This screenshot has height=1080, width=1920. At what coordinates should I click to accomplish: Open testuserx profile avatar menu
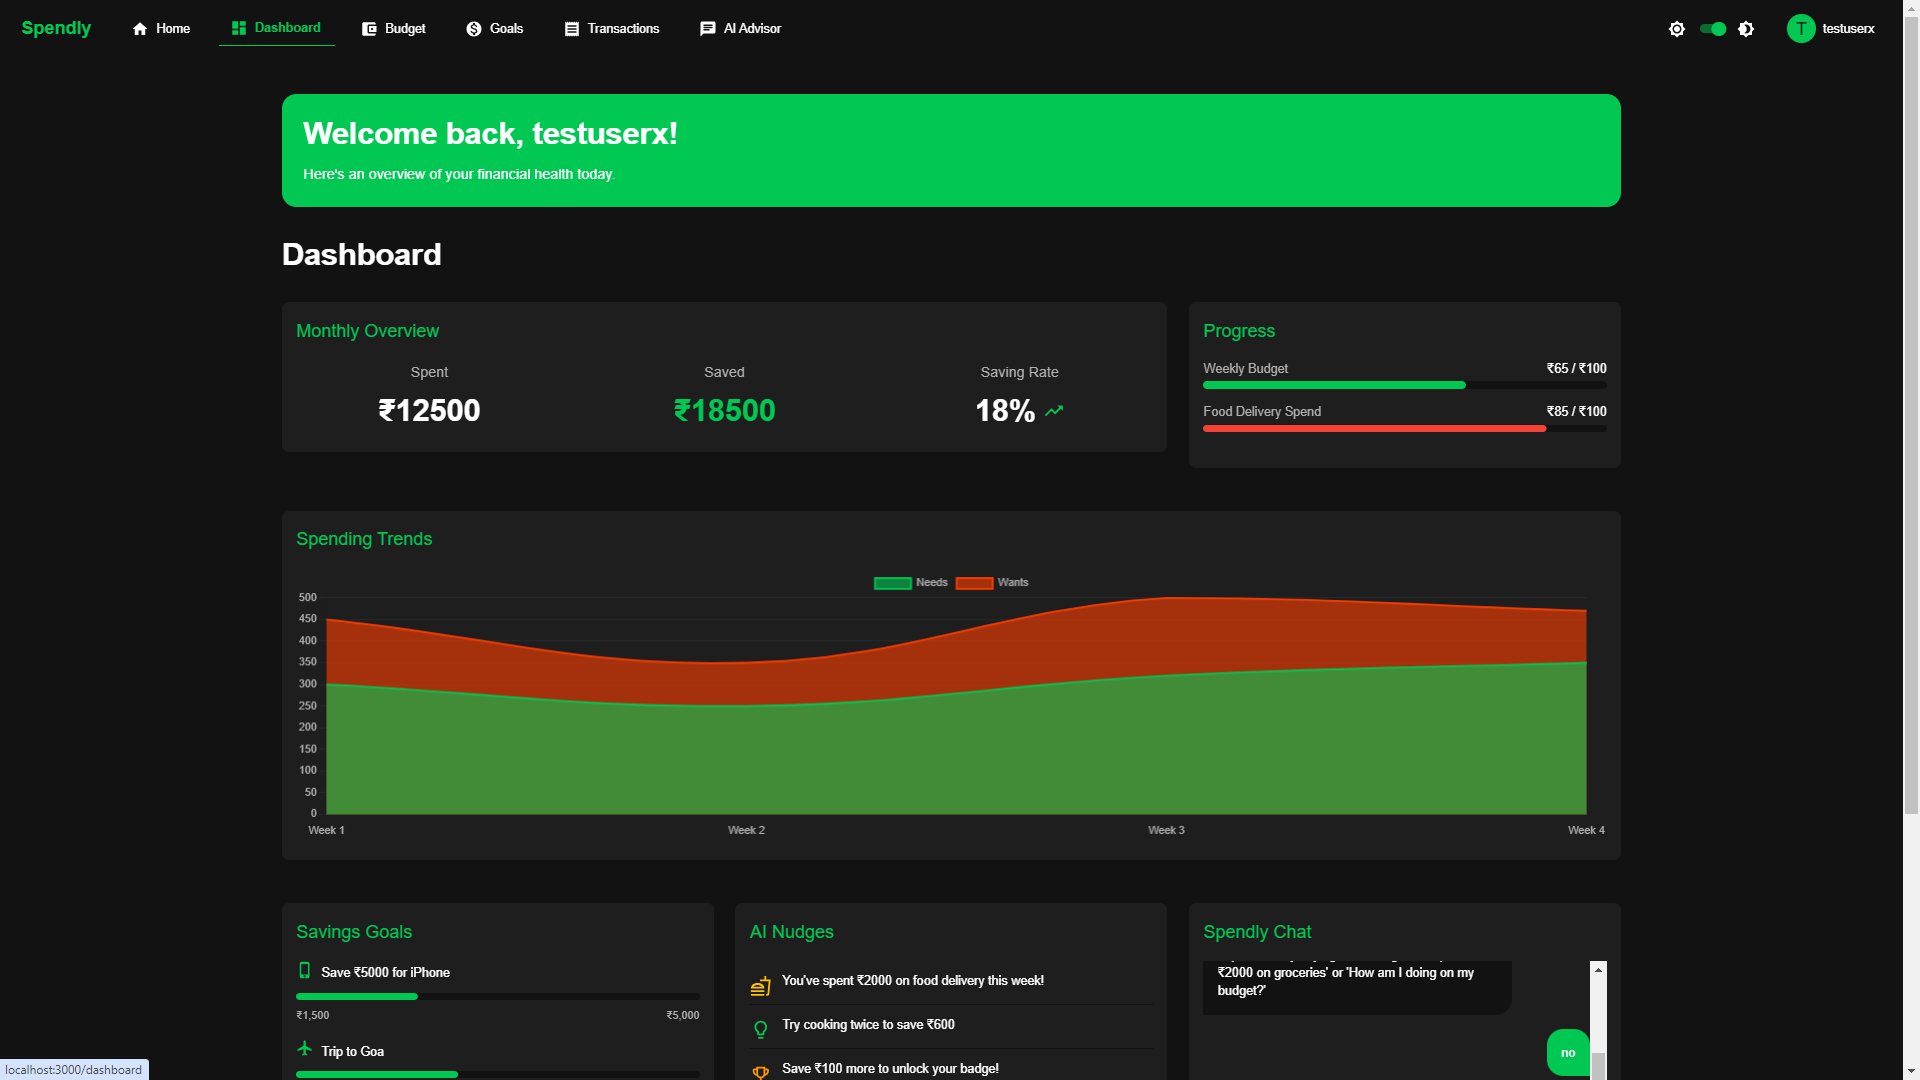coord(1801,29)
